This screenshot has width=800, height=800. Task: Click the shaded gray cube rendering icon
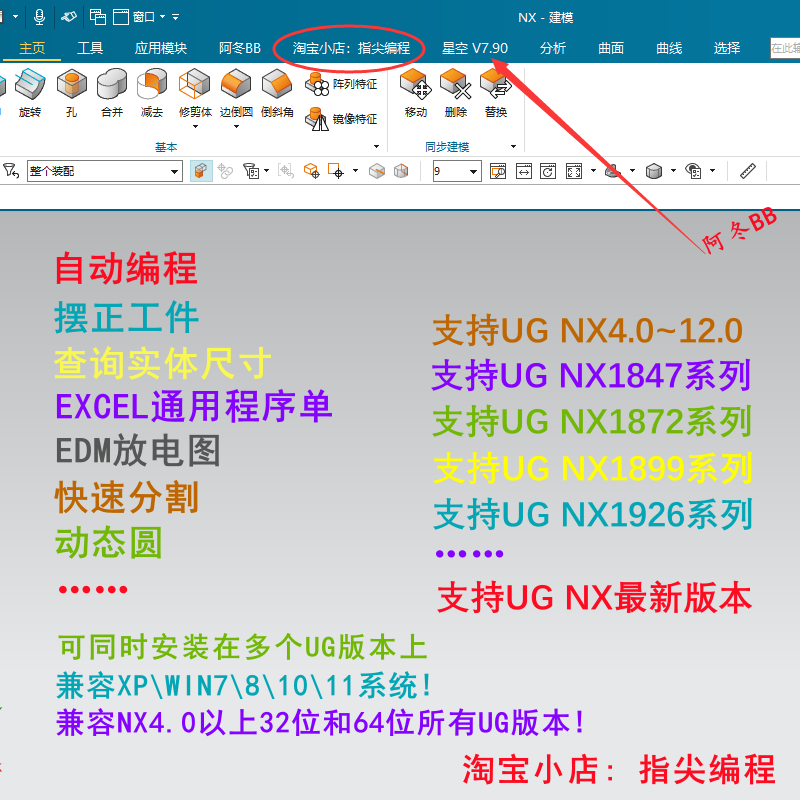pyautogui.click(x=654, y=171)
